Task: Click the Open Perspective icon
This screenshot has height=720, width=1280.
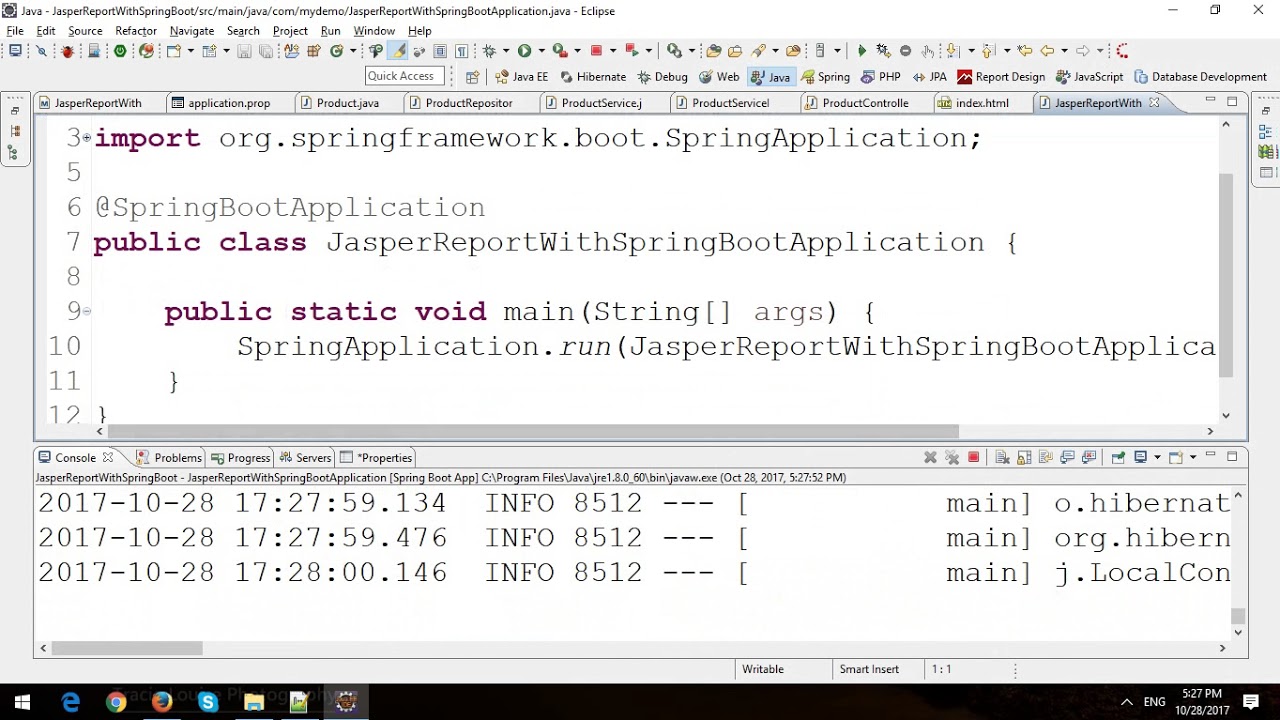Action: tap(473, 77)
